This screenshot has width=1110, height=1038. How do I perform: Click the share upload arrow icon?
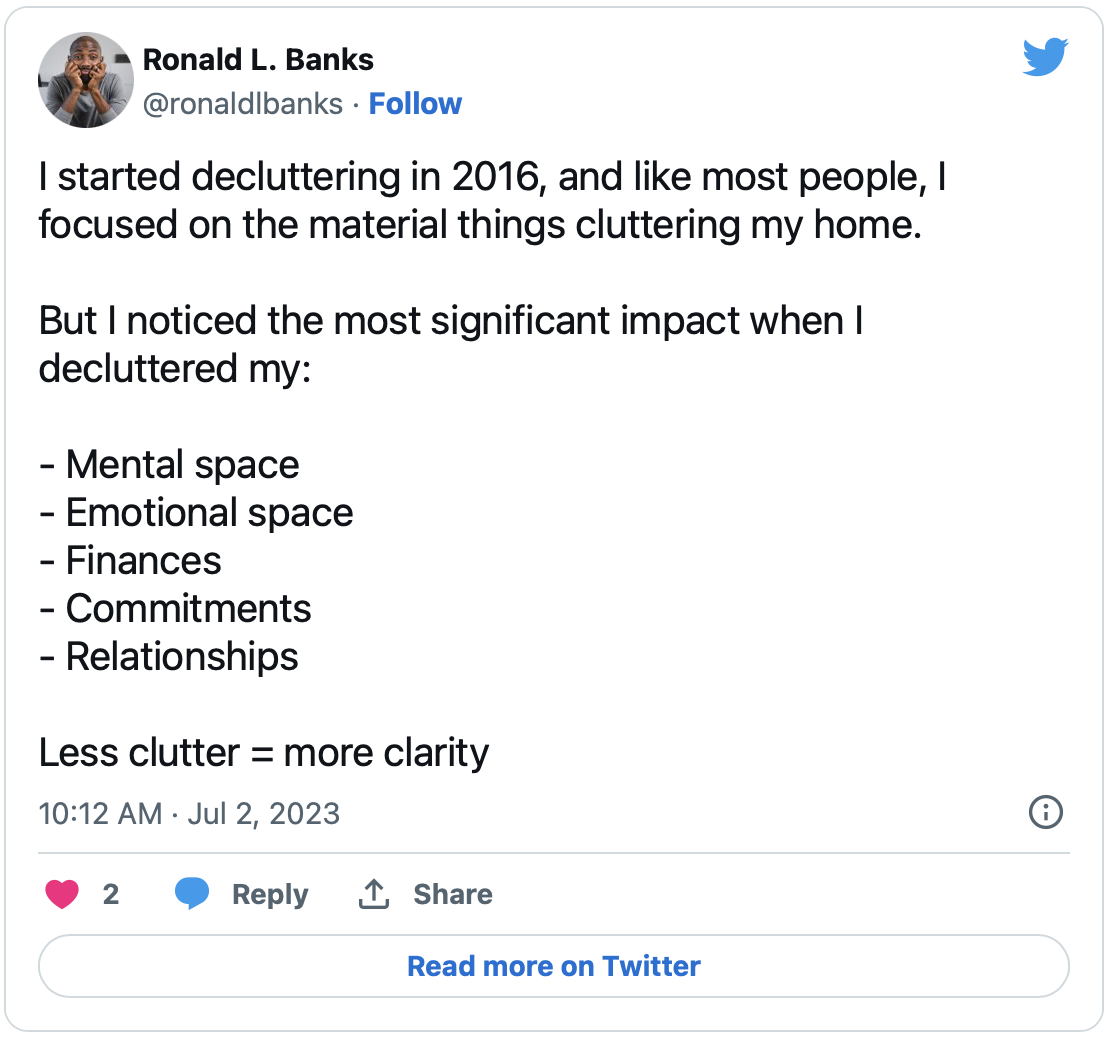click(373, 893)
